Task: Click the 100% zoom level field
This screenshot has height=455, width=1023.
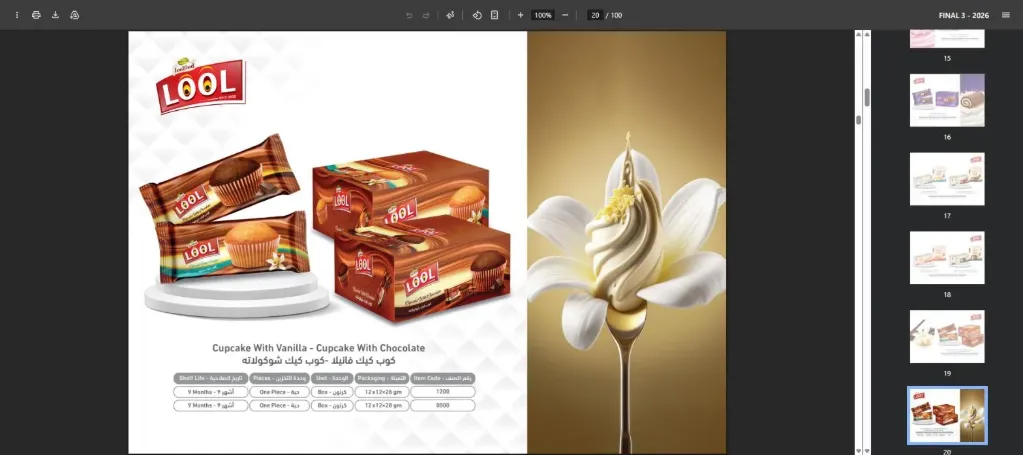Action: tap(543, 15)
